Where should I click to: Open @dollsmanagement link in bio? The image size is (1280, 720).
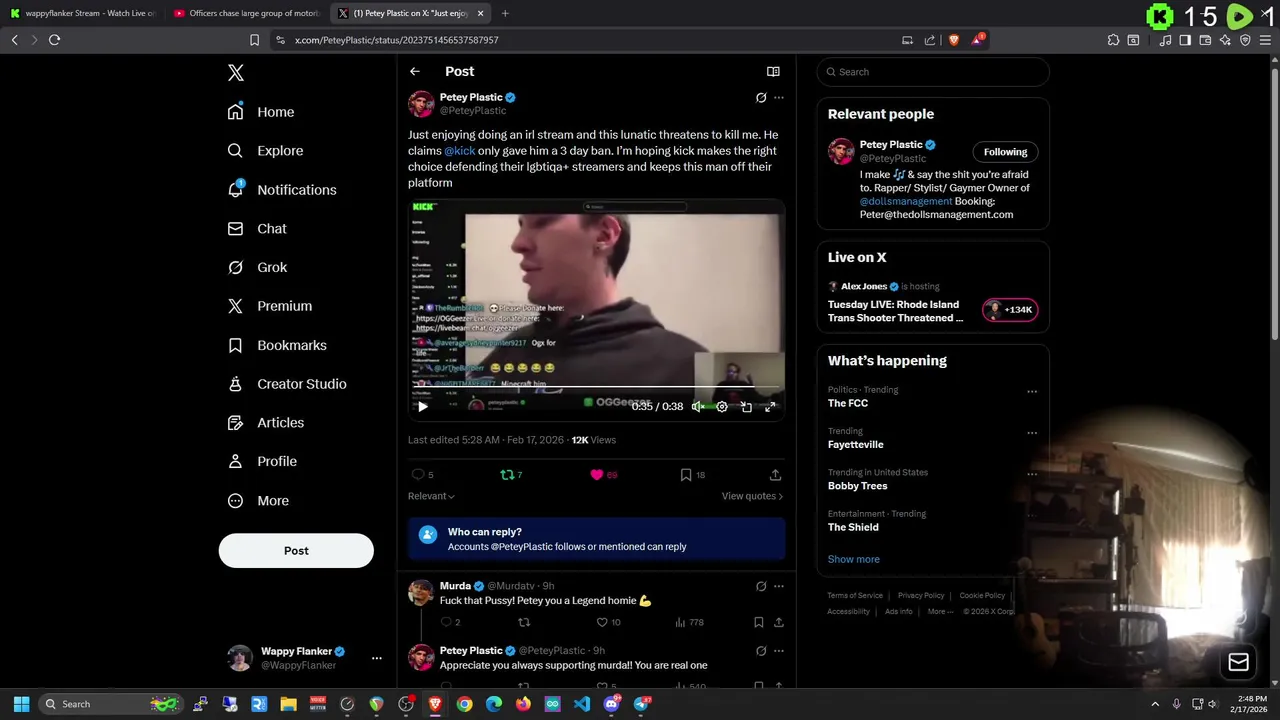pos(906,201)
